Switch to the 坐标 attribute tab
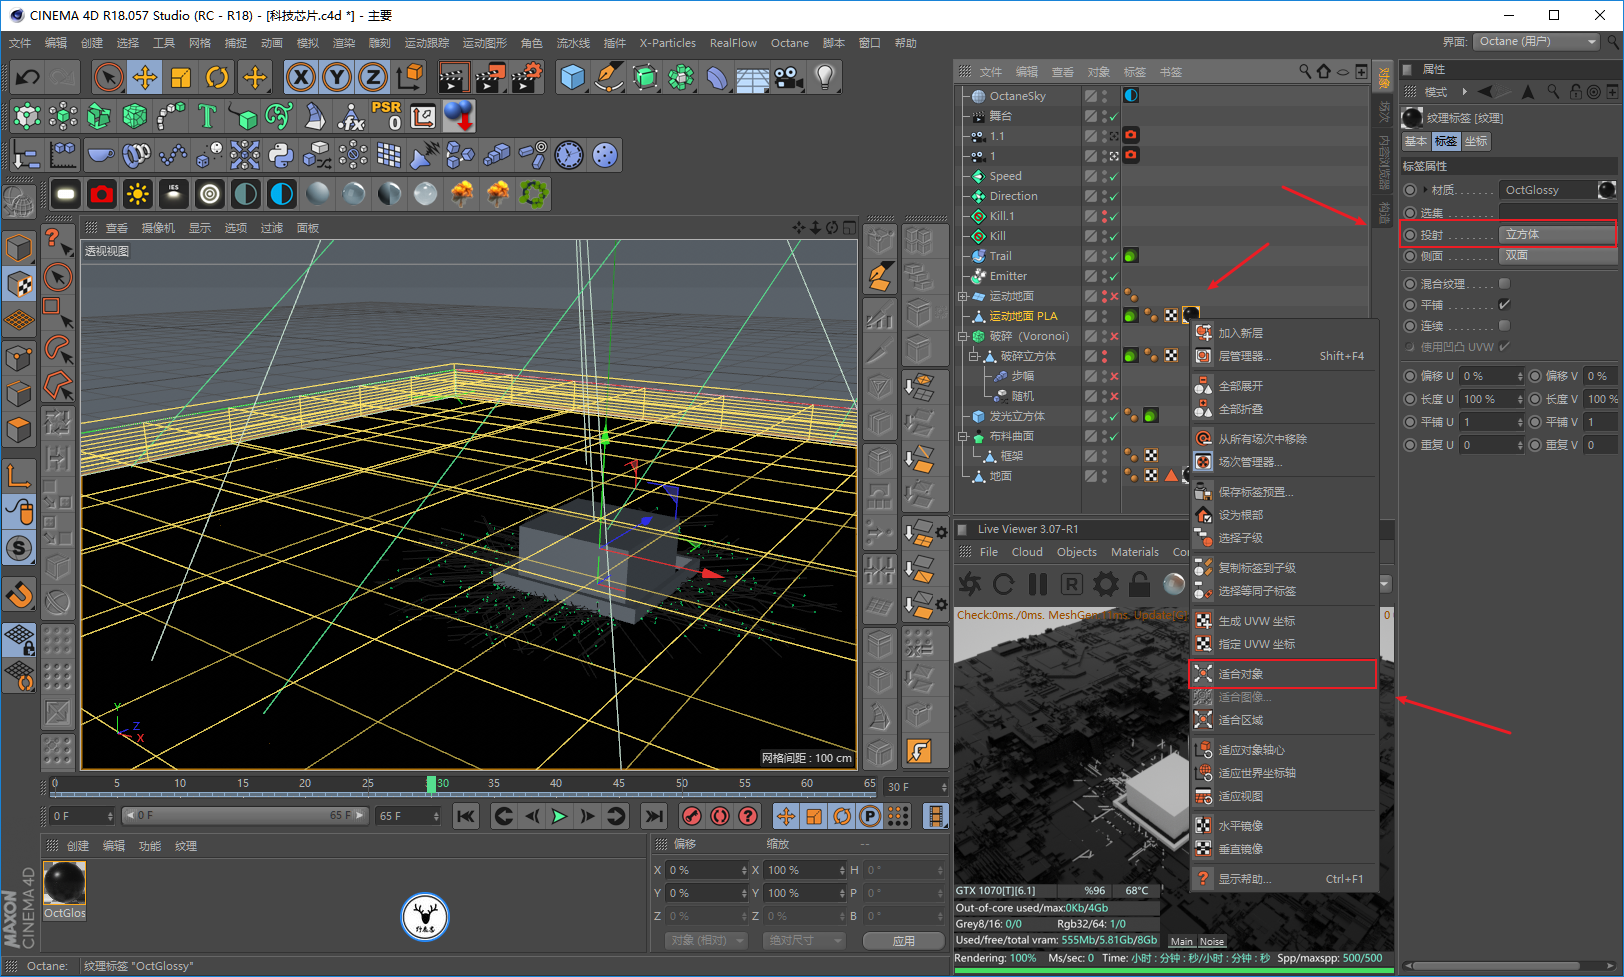 (x=1476, y=142)
